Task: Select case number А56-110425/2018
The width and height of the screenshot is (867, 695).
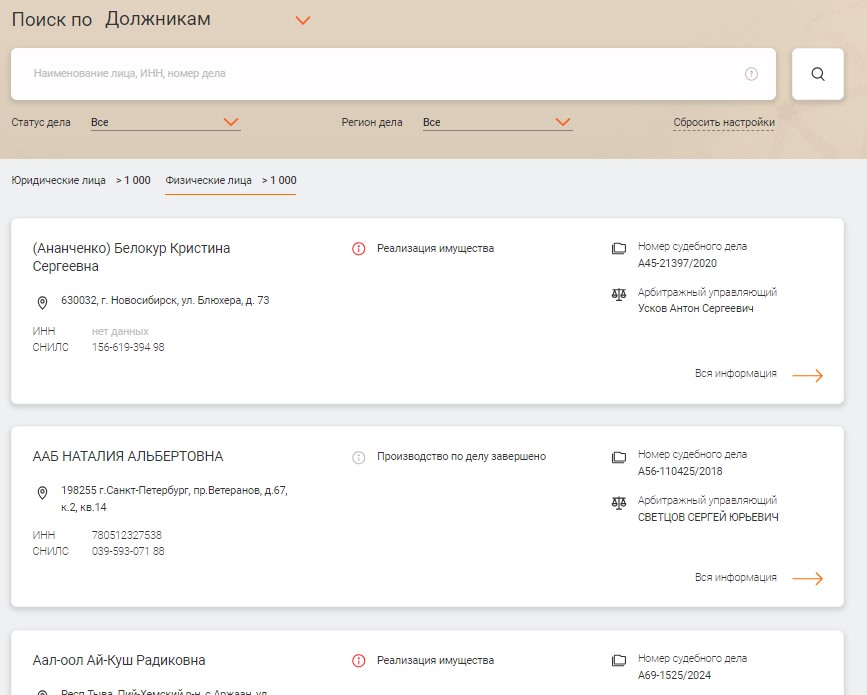Action: [x=680, y=471]
